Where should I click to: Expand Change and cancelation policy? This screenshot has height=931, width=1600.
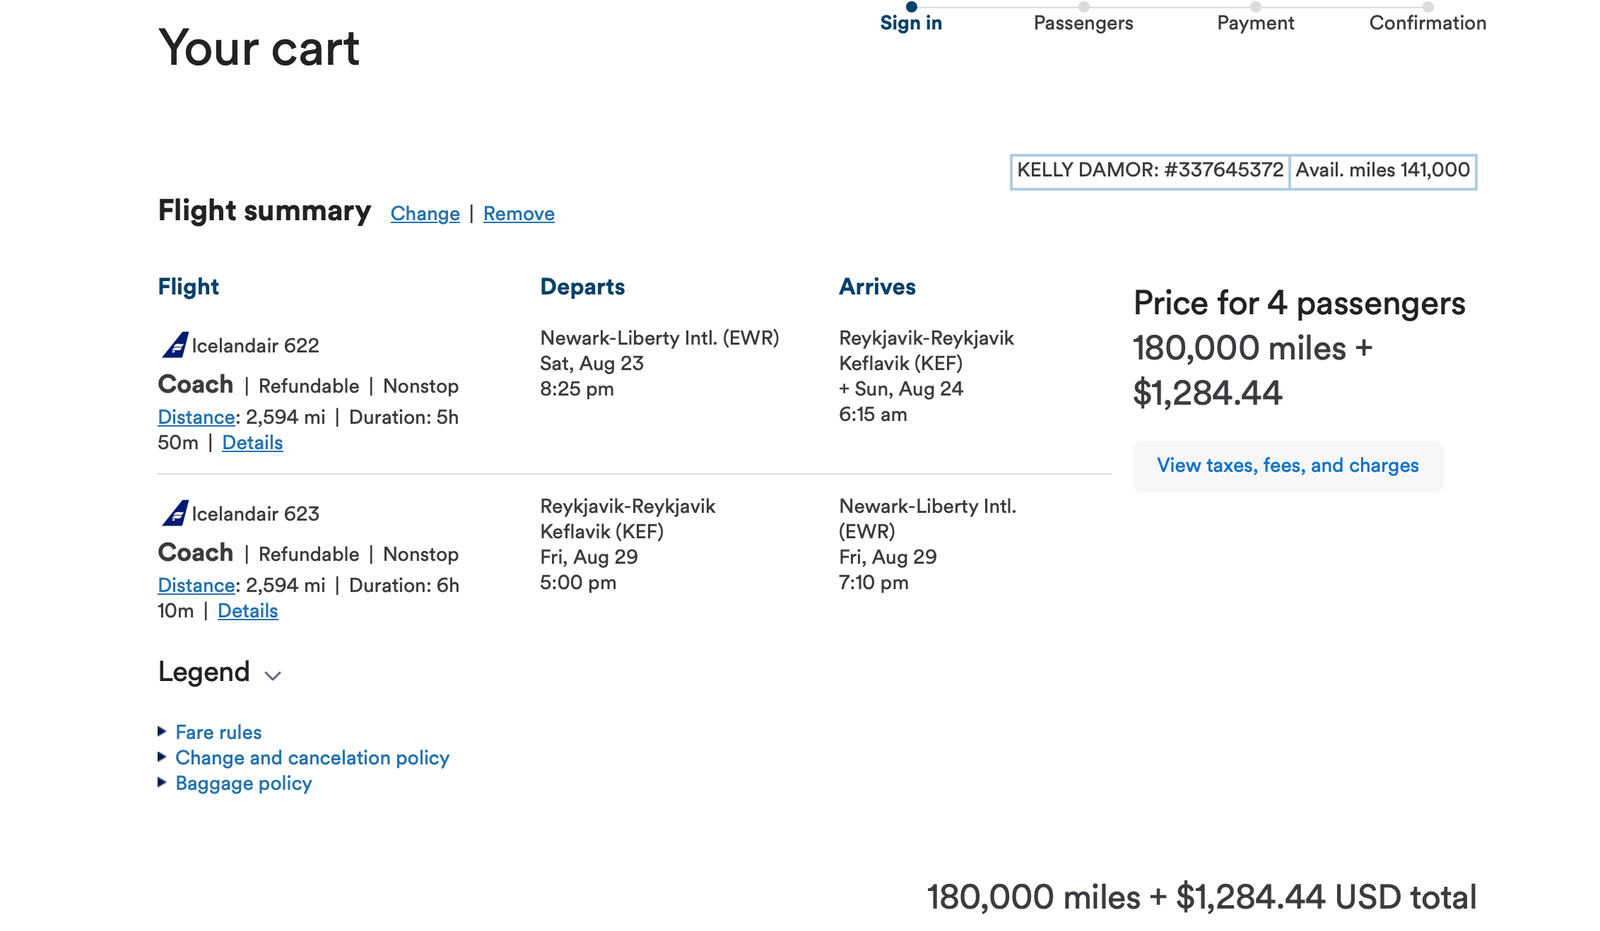pos(312,758)
